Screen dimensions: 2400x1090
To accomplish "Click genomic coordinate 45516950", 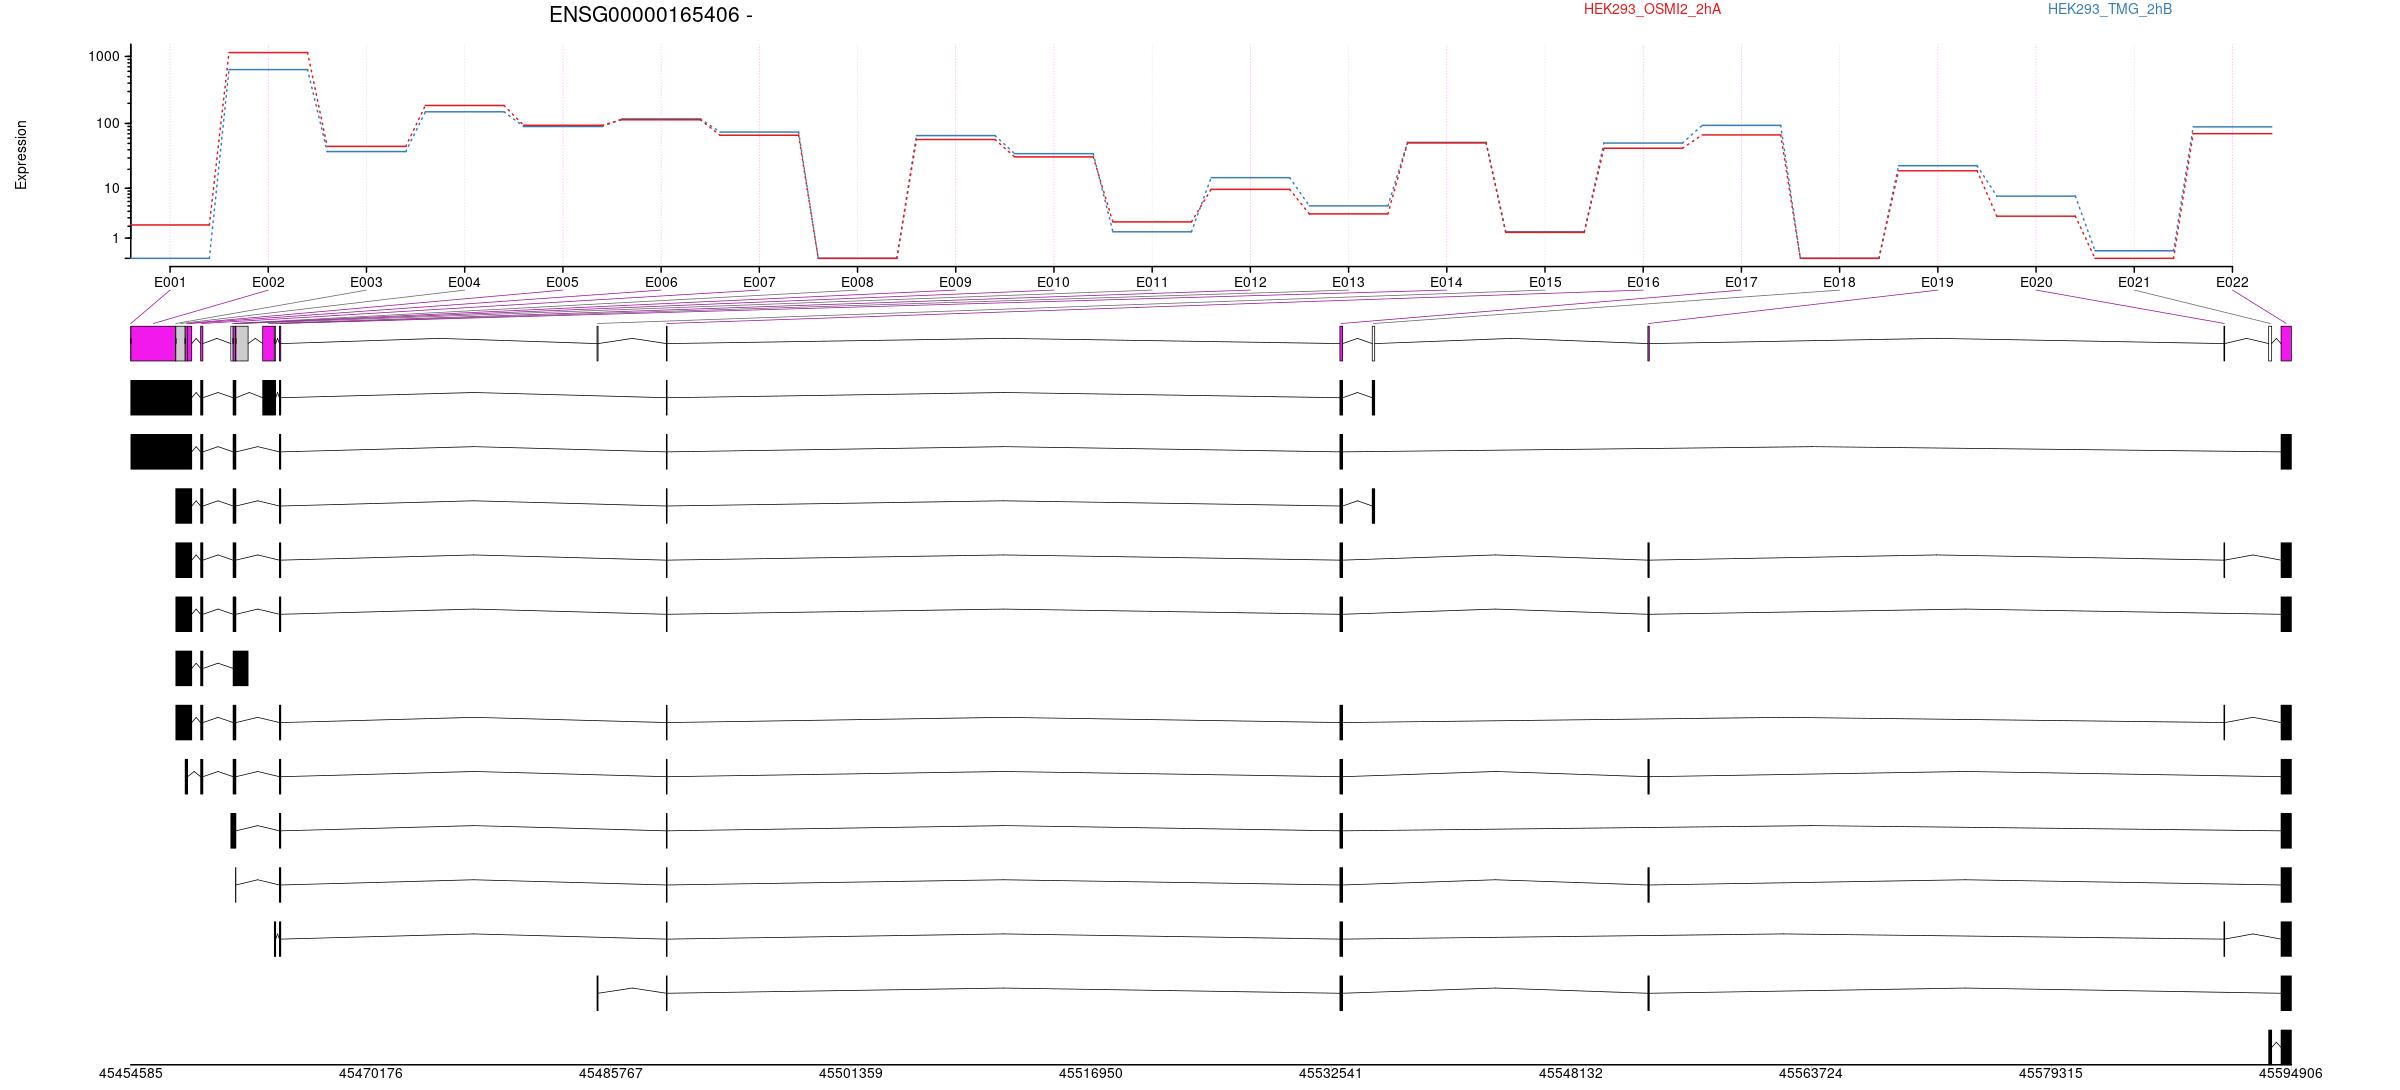I will tap(1090, 1074).
